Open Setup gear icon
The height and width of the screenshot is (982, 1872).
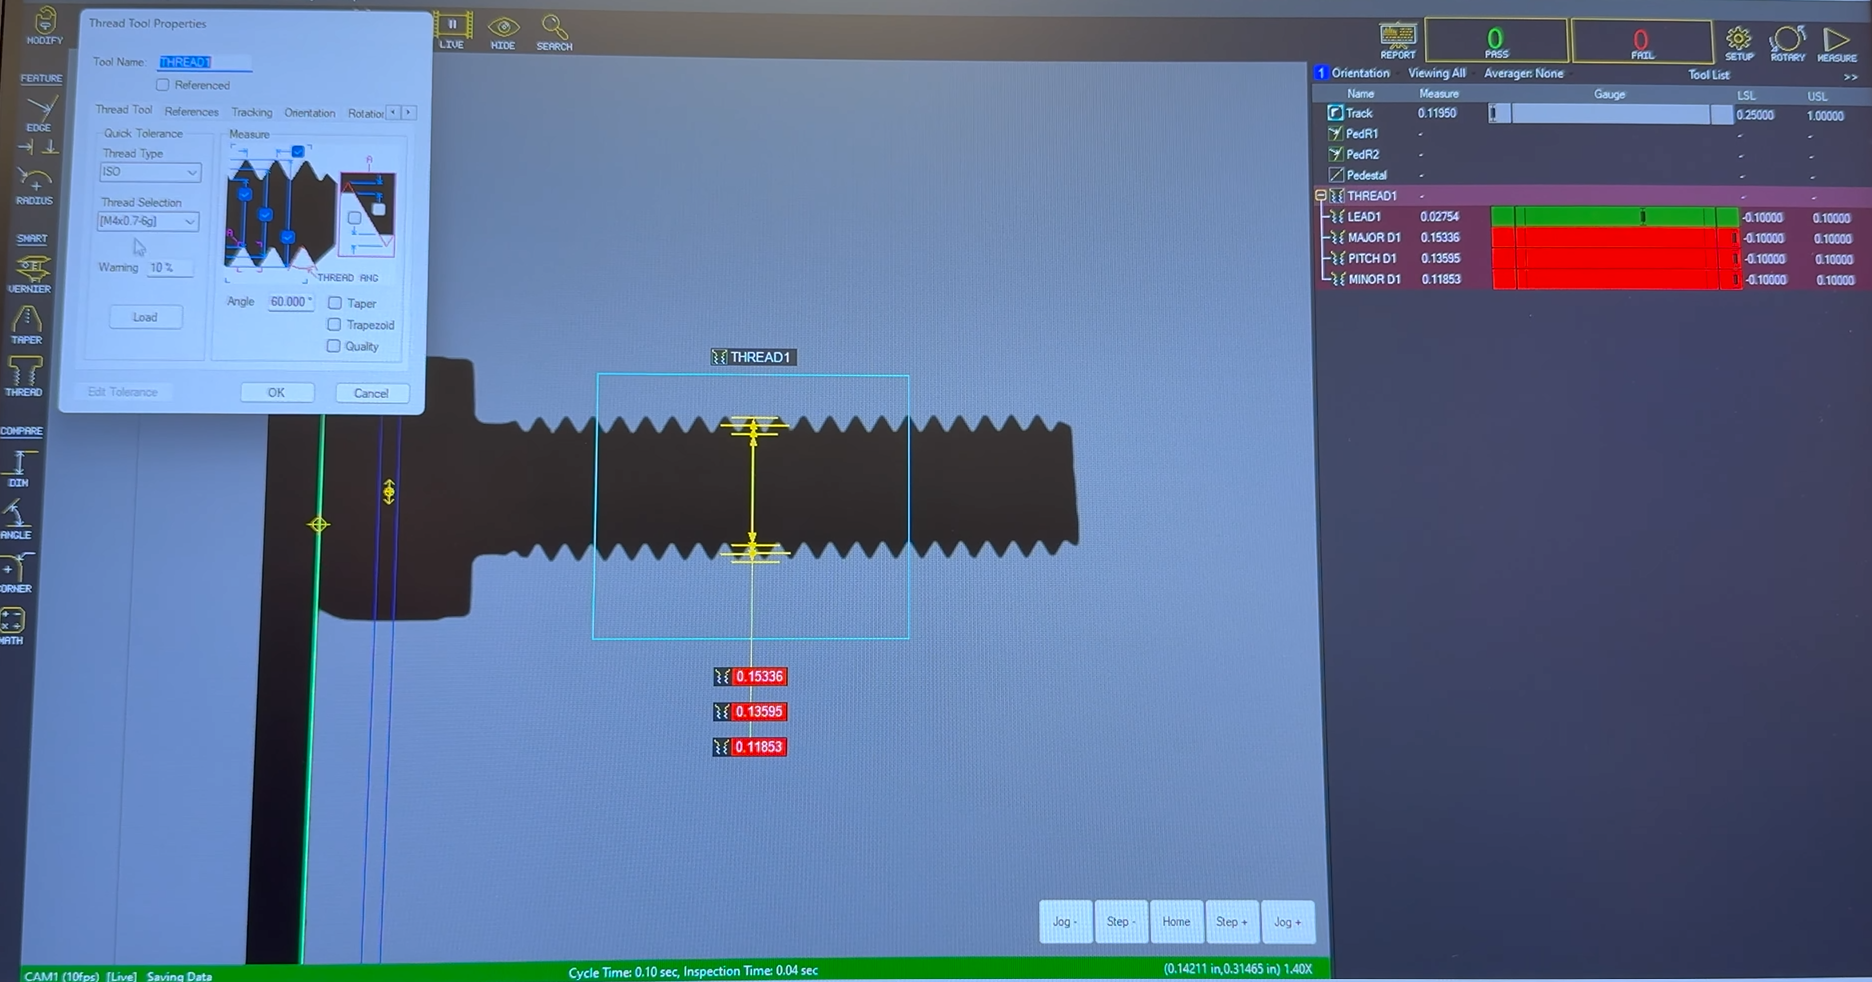coord(1739,41)
